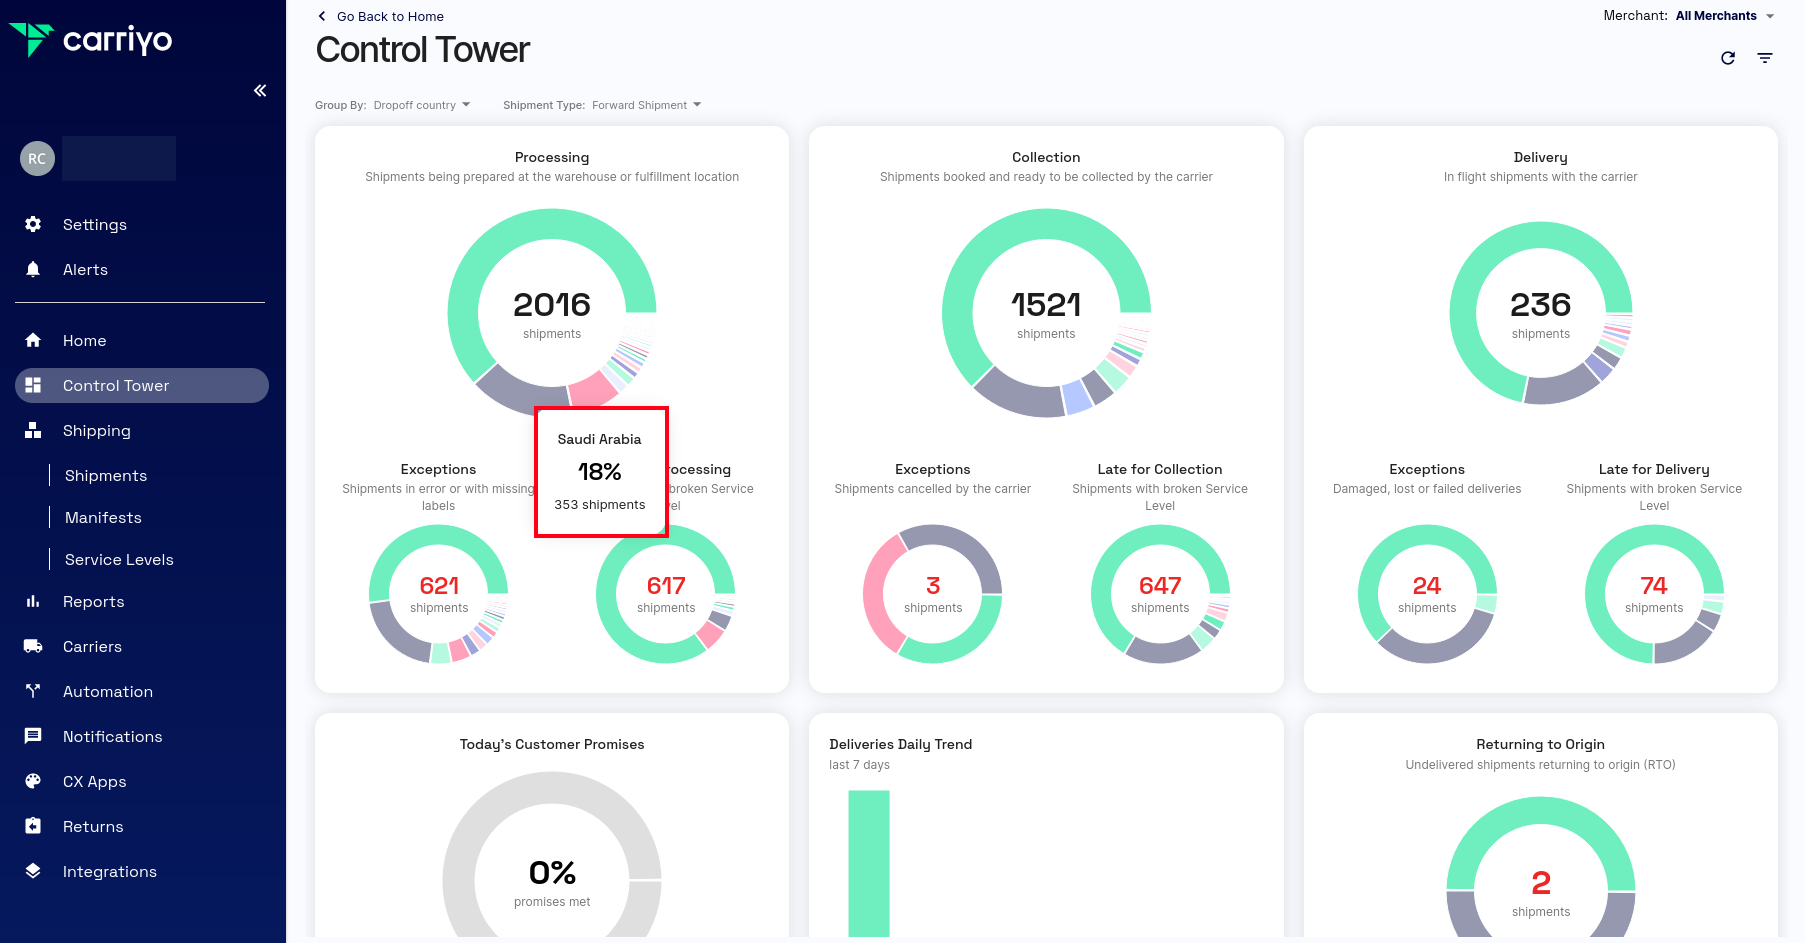
Task: Click the CX Apps palette icon
Action: pos(33,781)
